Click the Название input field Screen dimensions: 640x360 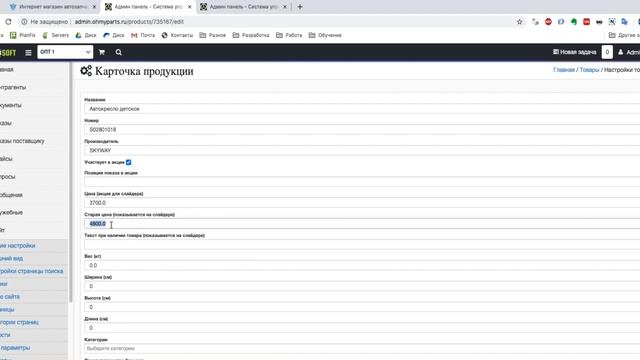coord(362,109)
